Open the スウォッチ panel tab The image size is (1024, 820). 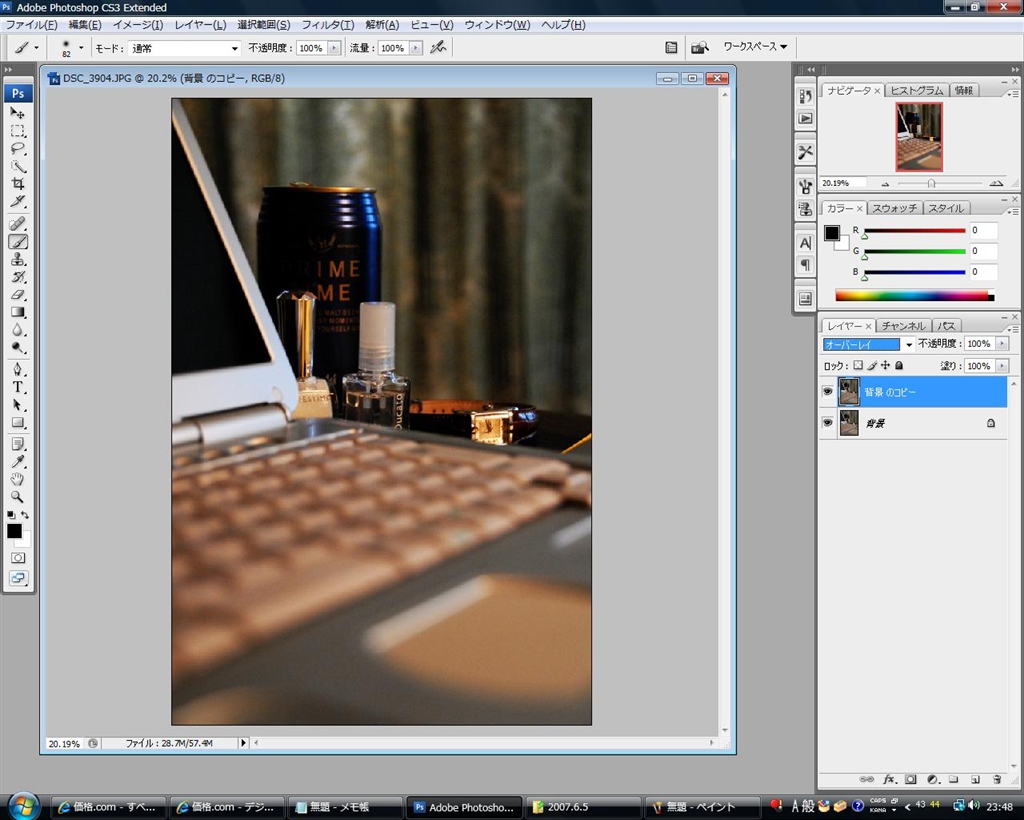(894, 208)
